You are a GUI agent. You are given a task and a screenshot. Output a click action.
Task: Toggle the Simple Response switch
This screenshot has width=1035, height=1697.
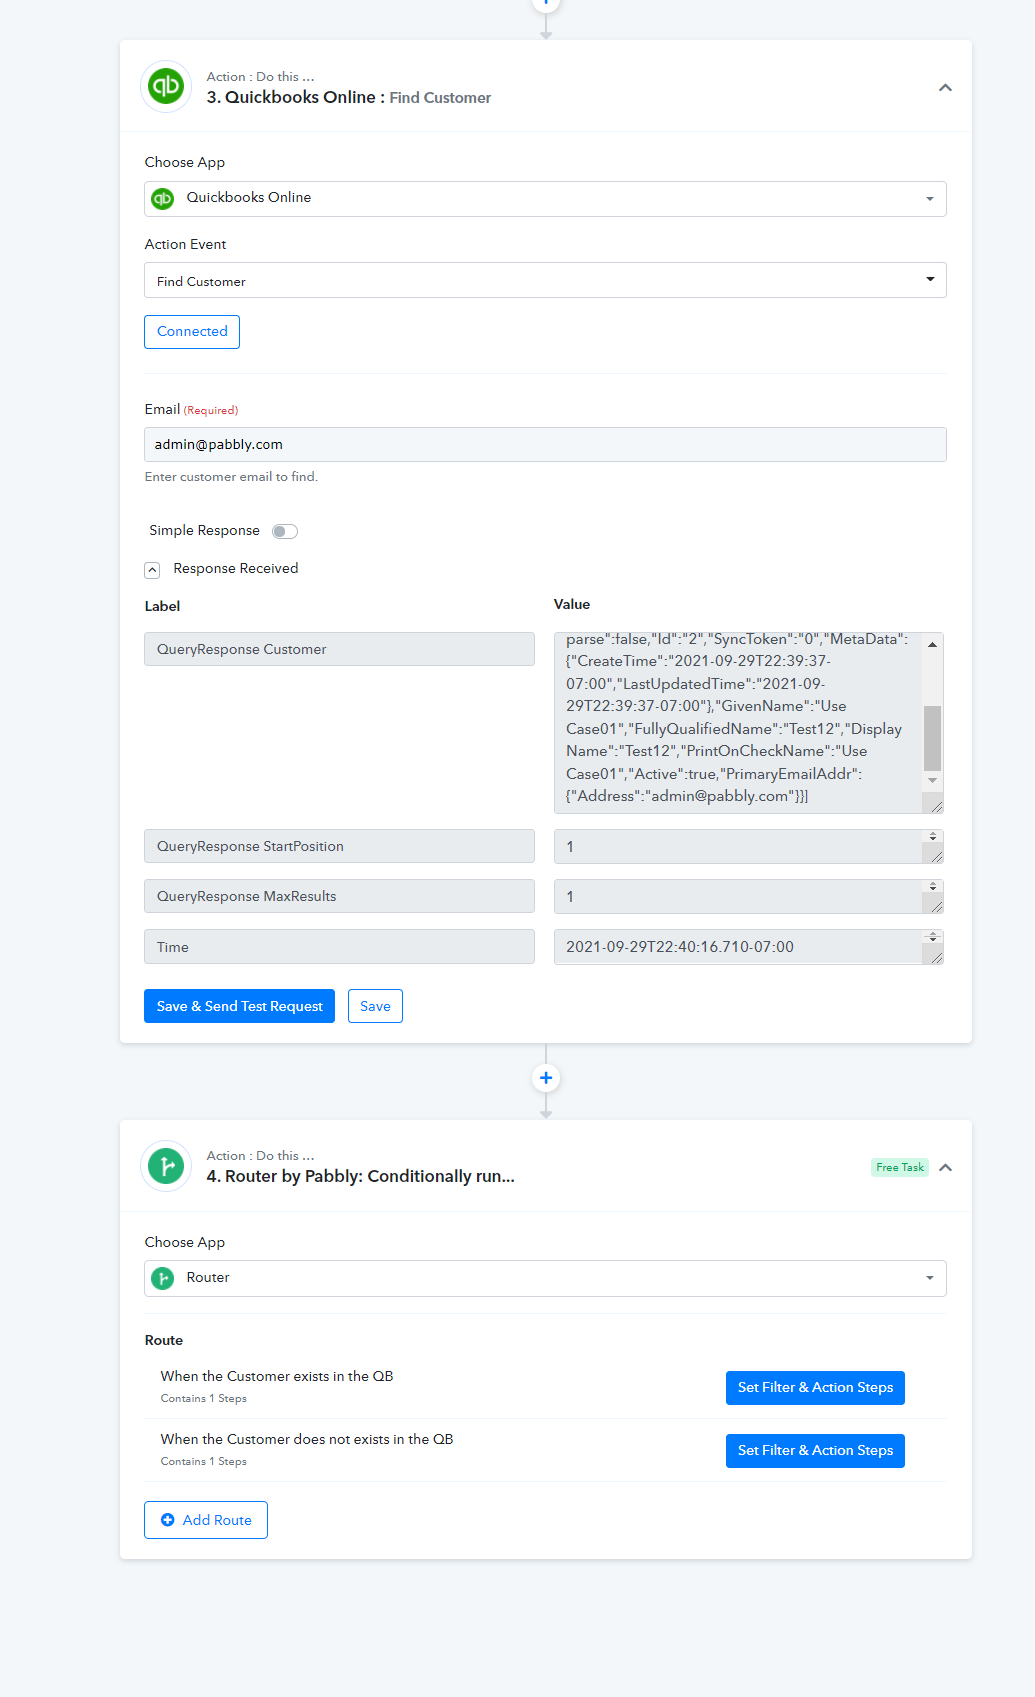click(x=285, y=531)
